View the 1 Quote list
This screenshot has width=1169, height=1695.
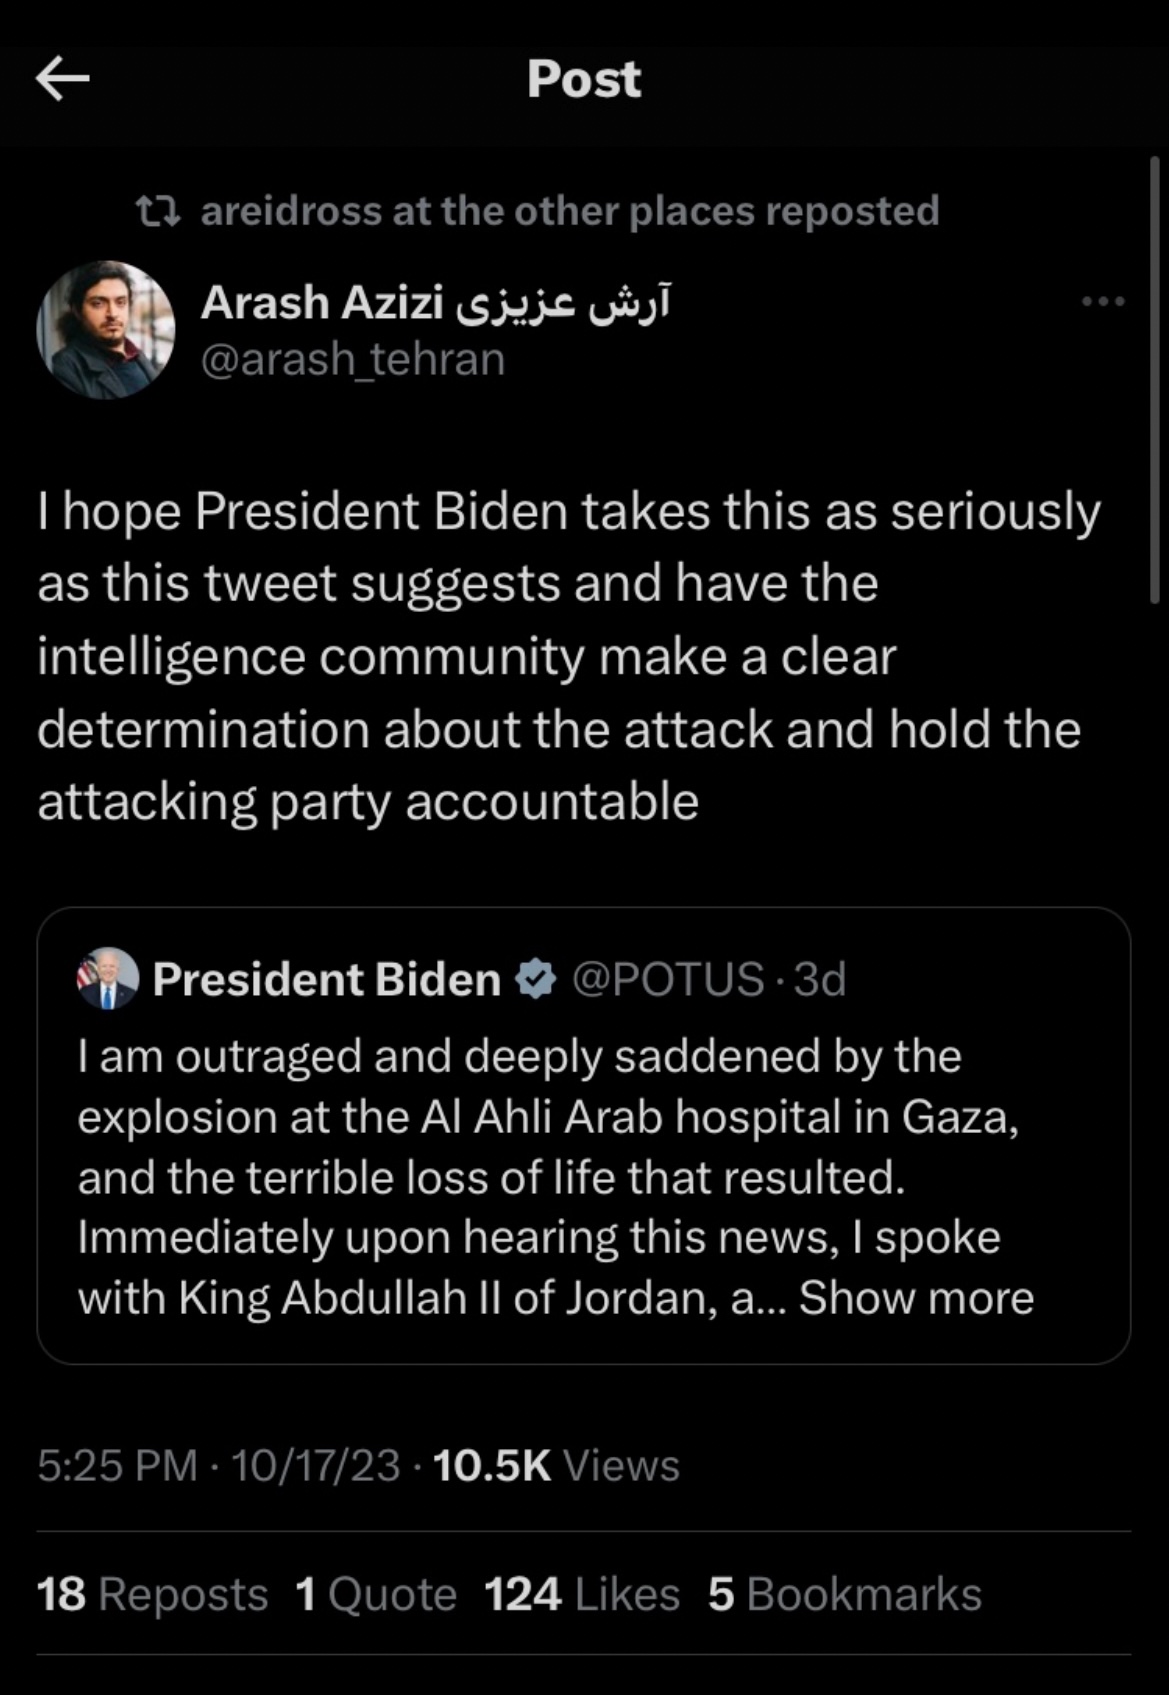point(376,1594)
